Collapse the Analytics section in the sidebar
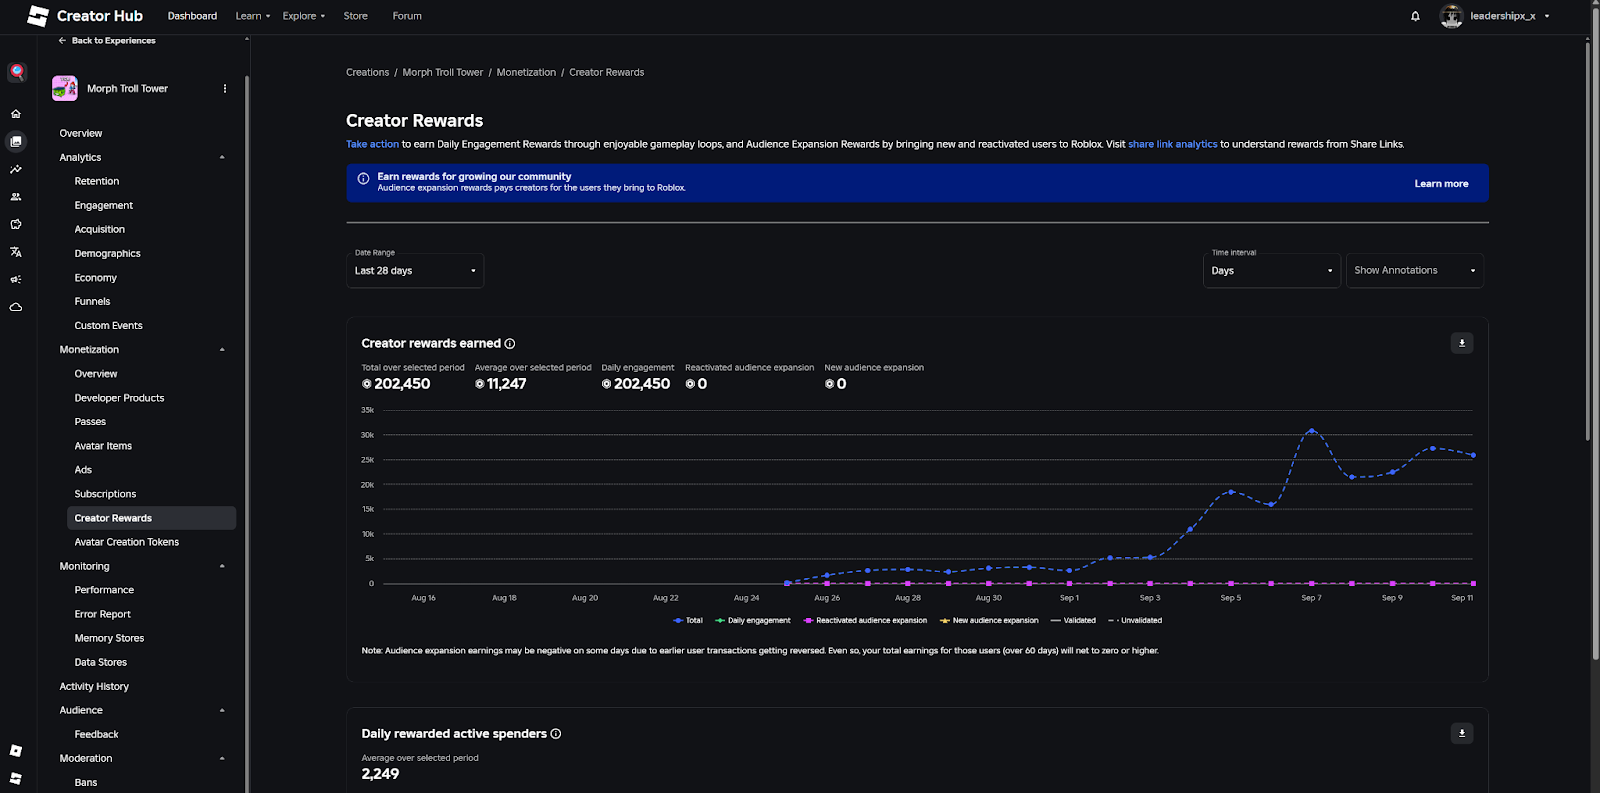Viewport: 1600px width, 793px height. [222, 158]
